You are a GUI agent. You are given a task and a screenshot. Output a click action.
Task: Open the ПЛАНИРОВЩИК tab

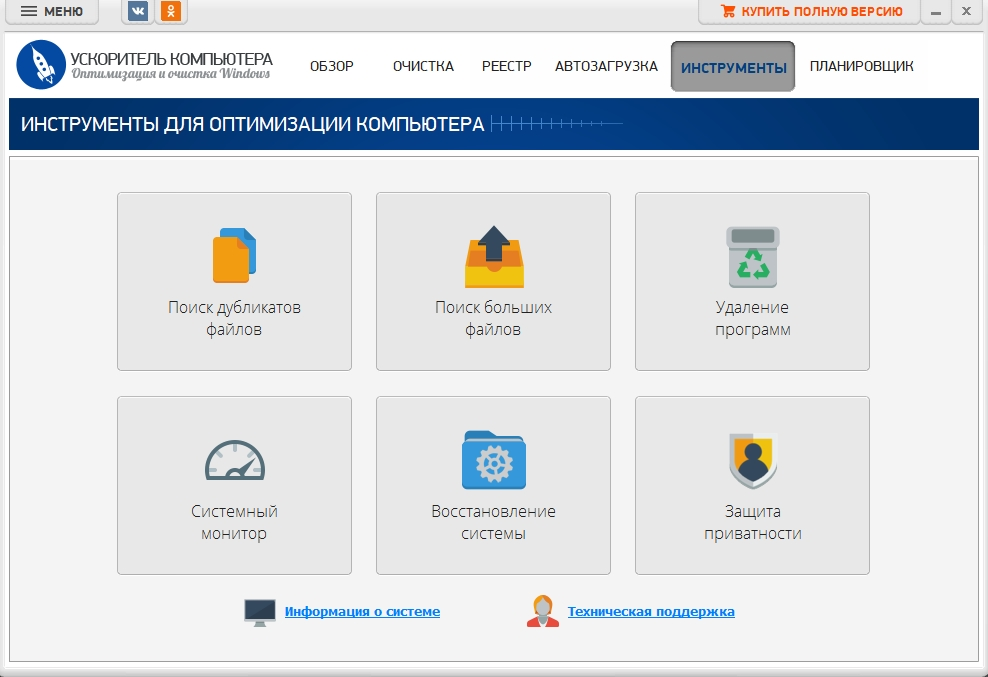point(861,66)
